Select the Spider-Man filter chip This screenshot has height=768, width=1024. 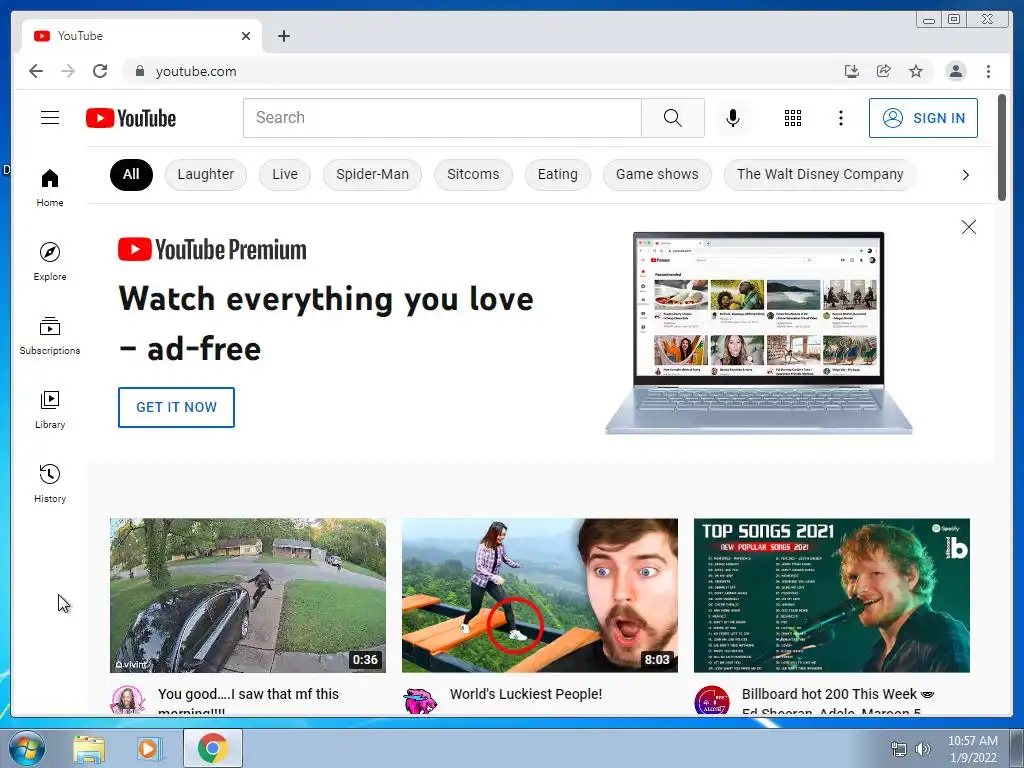tap(372, 174)
